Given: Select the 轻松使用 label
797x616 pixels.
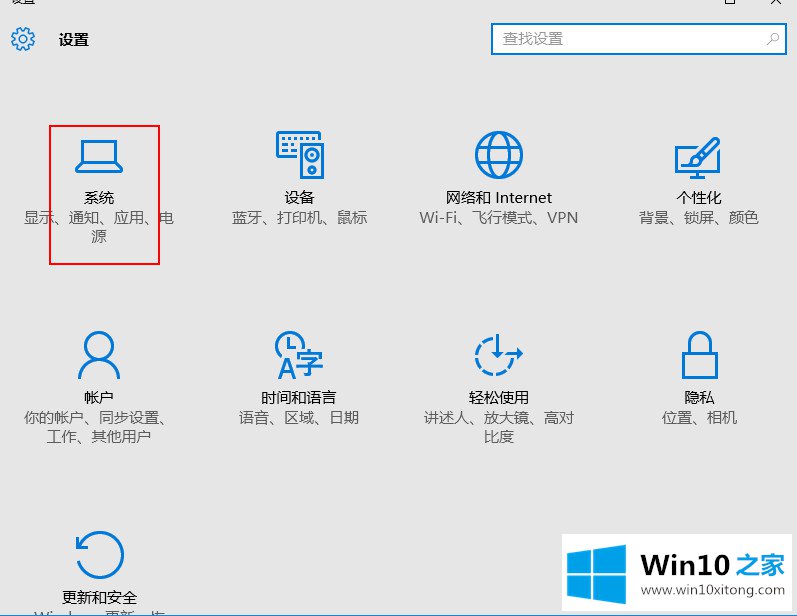Looking at the screenshot, I should pyautogui.click(x=499, y=397).
